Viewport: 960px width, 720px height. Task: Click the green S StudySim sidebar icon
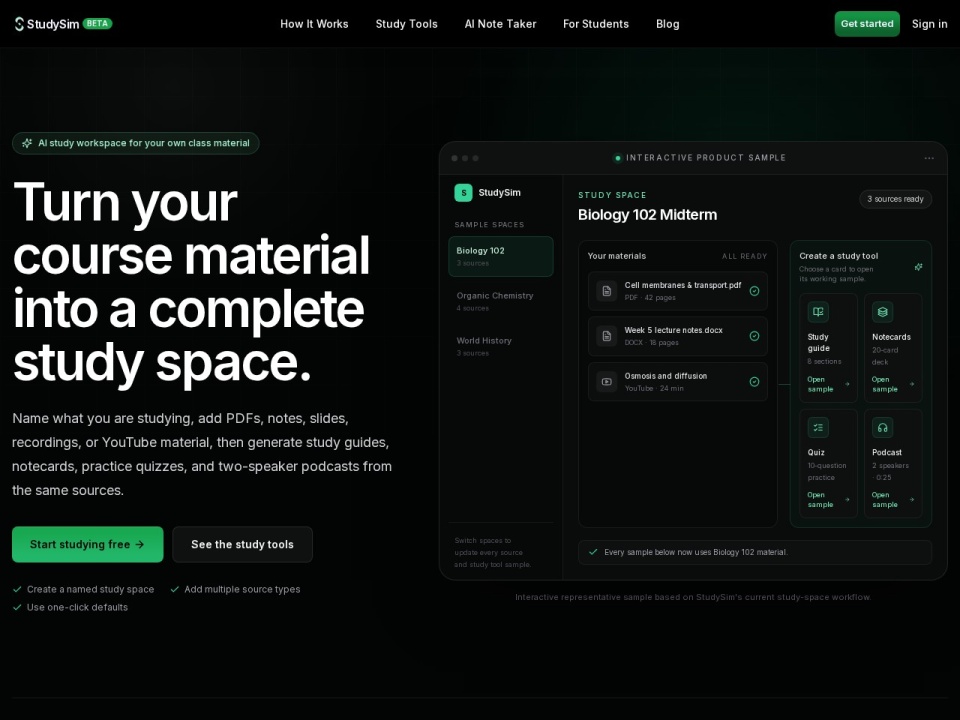coord(463,193)
